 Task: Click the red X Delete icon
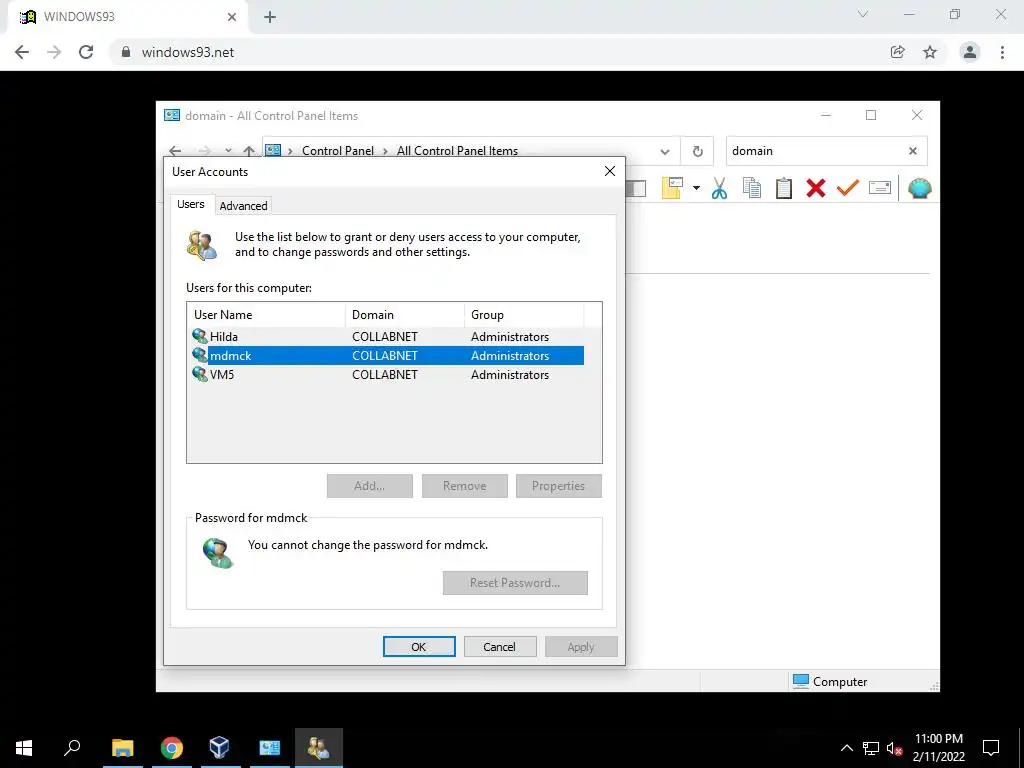pyautogui.click(x=816, y=188)
